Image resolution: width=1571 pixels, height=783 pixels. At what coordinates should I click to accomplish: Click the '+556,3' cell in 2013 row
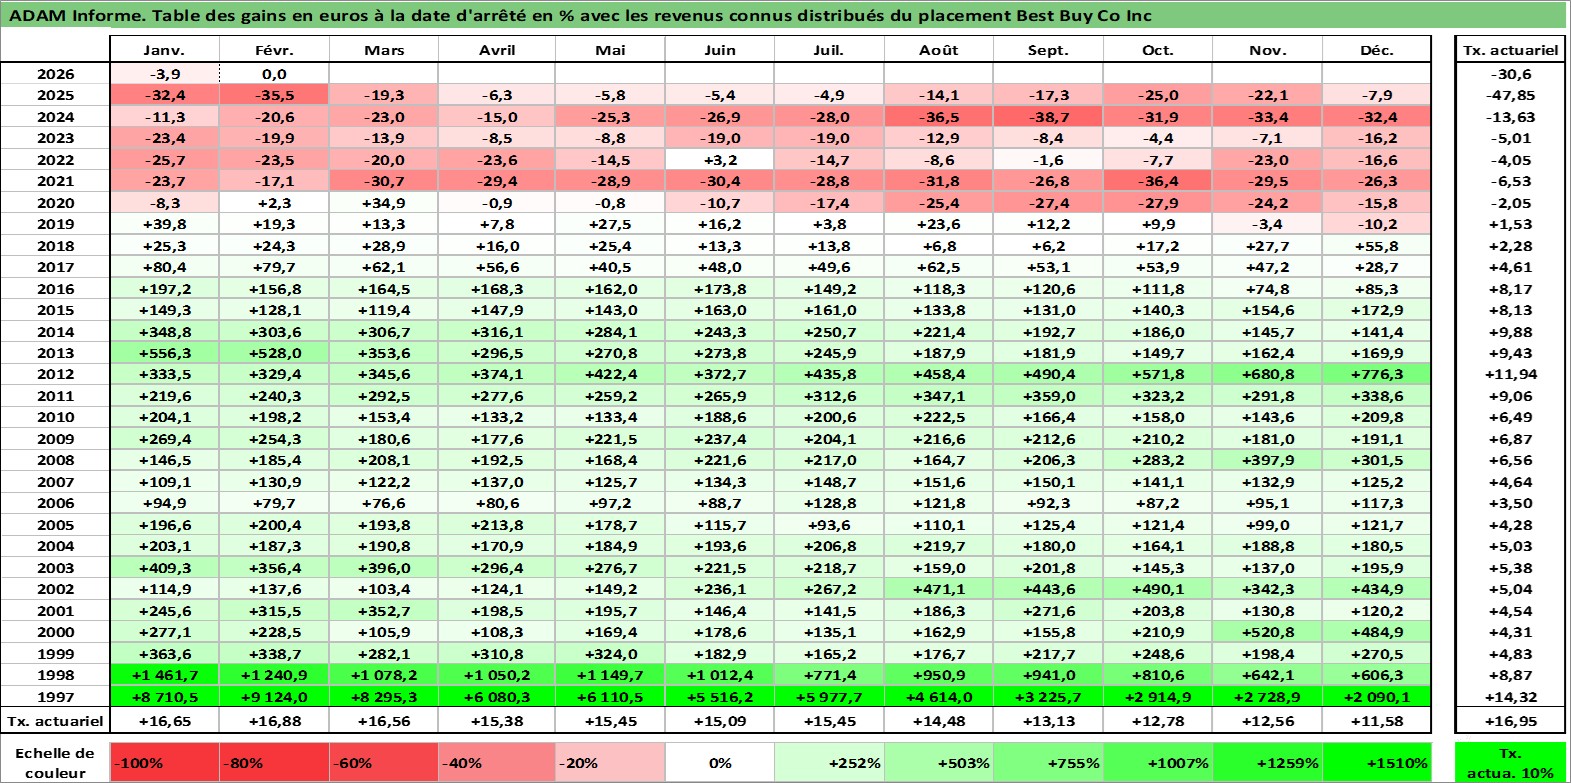[164, 353]
